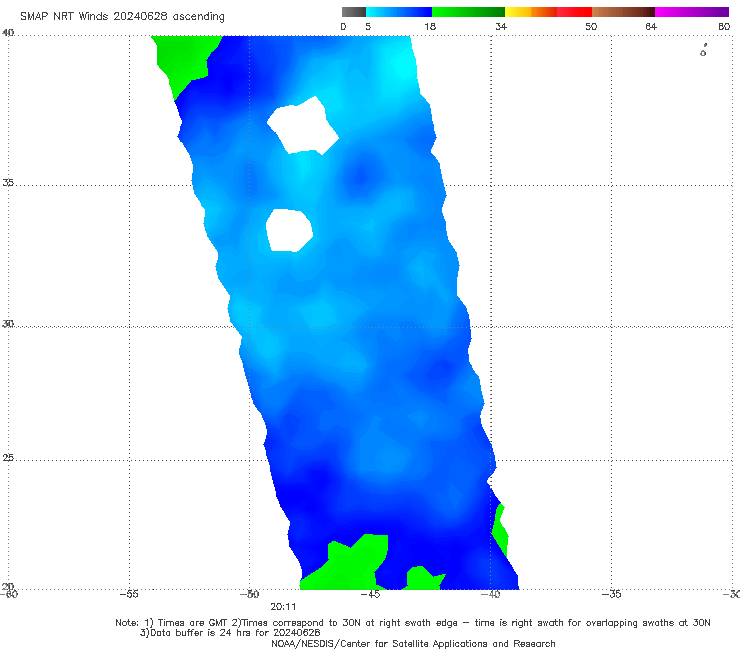
Task: Click the longitude axis label '-55'
Action: (129, 594)
